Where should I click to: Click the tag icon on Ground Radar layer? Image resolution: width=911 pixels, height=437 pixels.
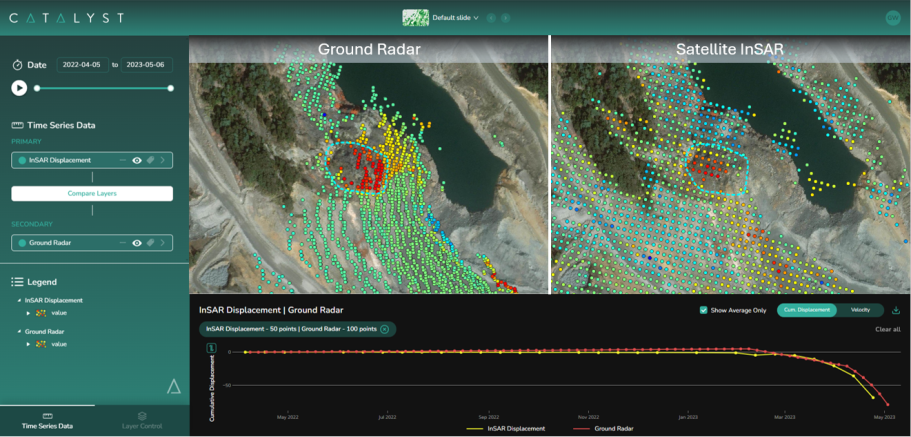[150, 243]
